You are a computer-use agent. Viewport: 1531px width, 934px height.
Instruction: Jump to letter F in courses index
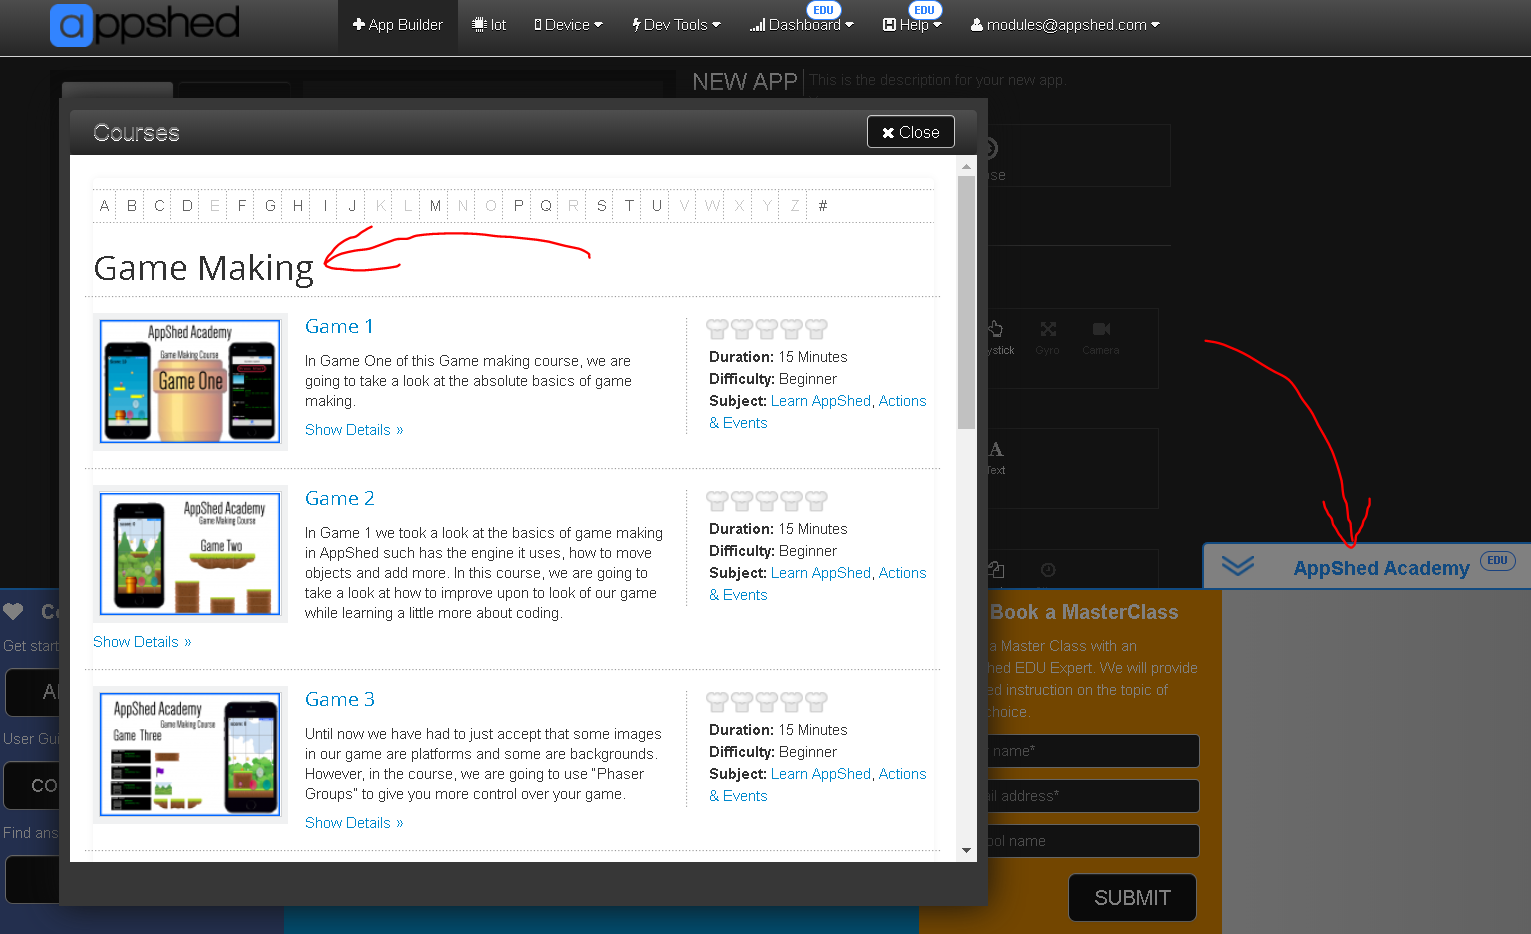coord(242,205)
